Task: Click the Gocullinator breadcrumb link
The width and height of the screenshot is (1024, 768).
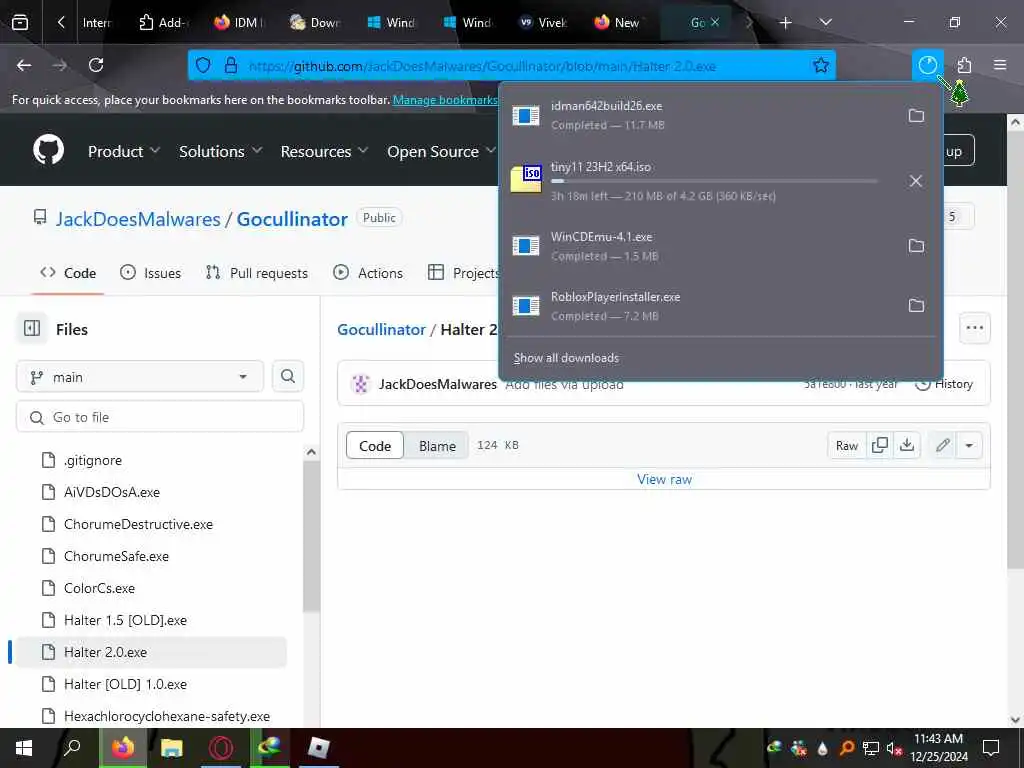Action: [x=381, y=329]
